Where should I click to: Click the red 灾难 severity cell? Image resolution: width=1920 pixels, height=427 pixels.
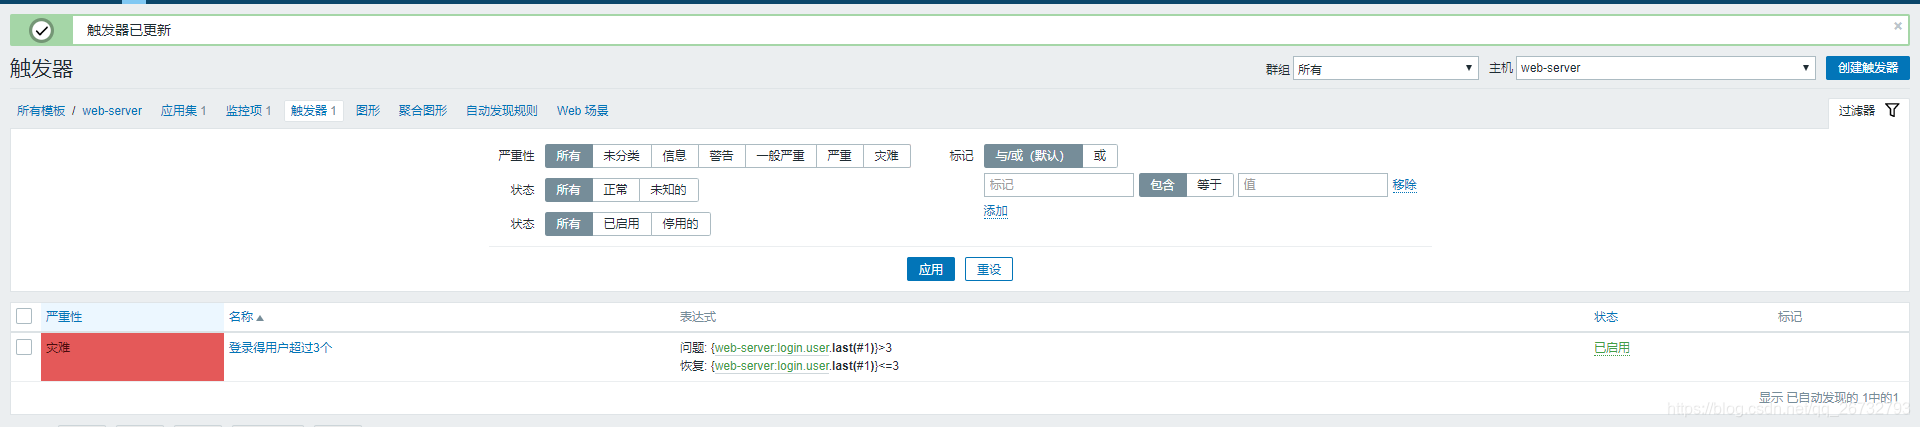[x=132, y=357]
